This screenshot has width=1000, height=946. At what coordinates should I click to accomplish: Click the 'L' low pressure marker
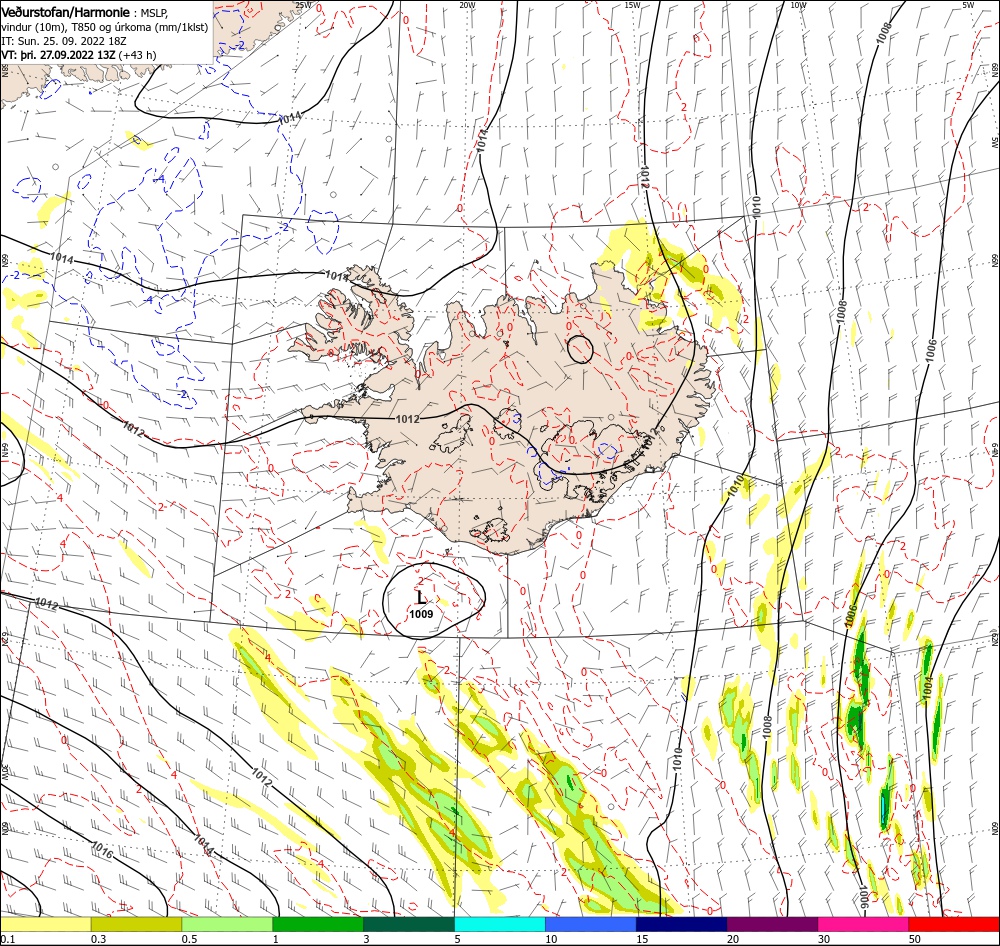click(421, 598)
